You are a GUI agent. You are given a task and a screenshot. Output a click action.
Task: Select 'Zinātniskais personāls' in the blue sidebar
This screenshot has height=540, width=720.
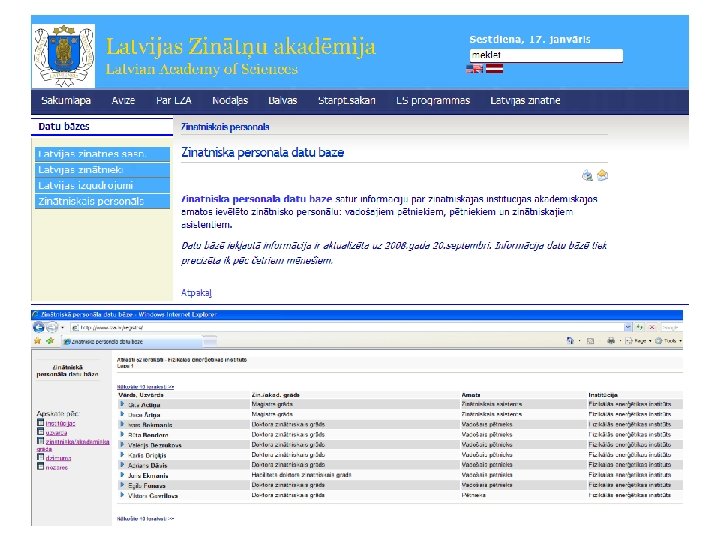[102, 201]
